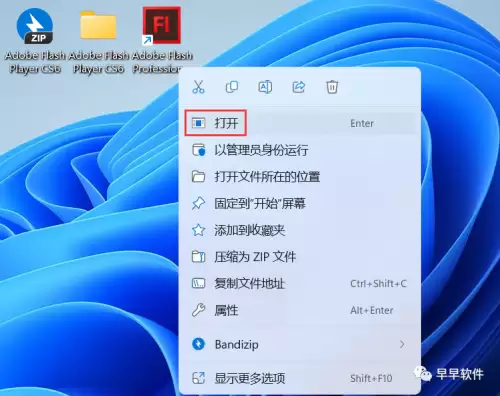The image size is (500, 396).
Task: Click the star icon beside 添加到收藏夹
Action: 198,230
